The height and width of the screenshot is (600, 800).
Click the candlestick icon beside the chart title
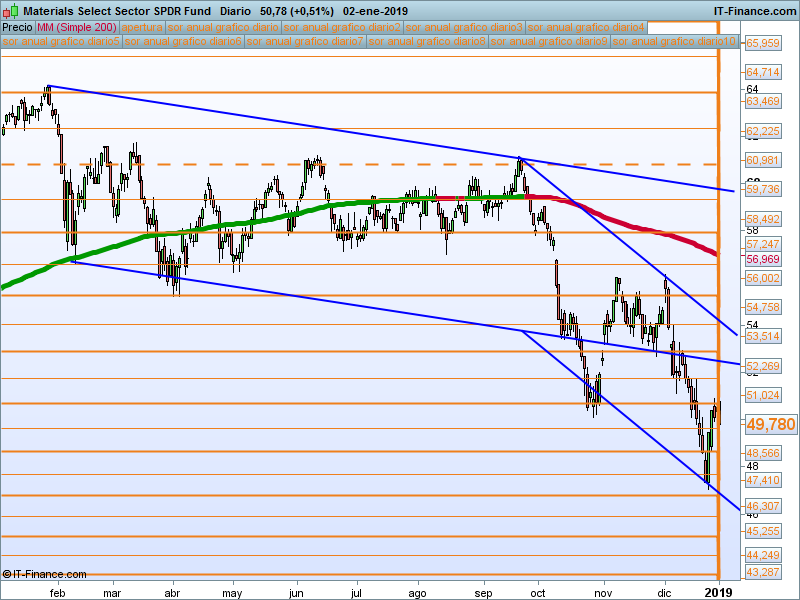coord(11,11)
